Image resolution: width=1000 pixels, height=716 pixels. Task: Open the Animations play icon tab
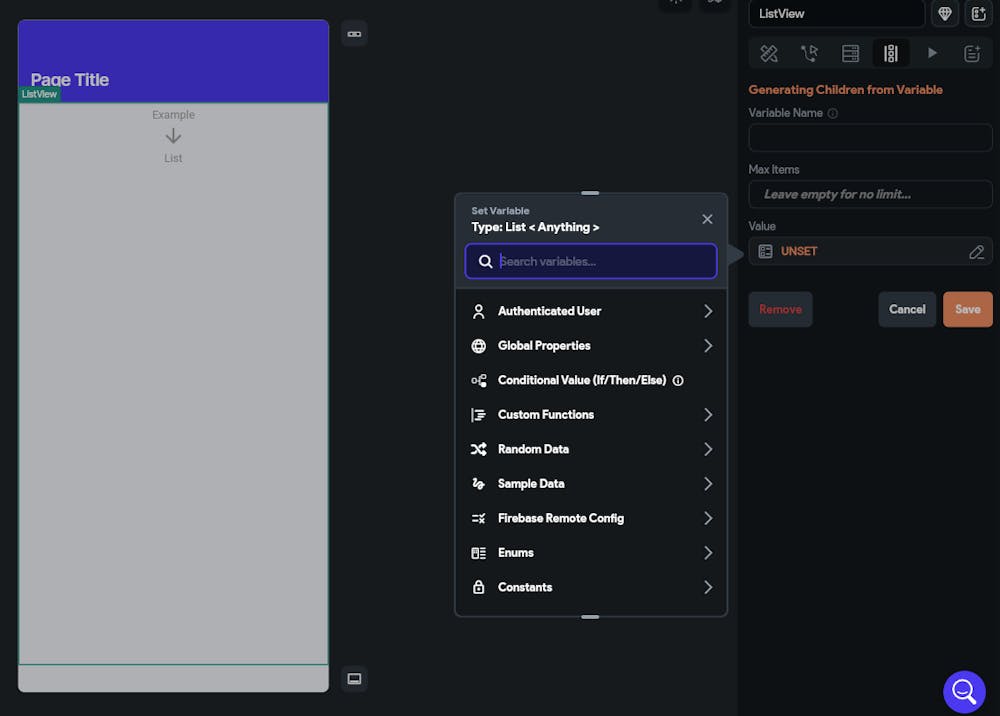point(932,53)
